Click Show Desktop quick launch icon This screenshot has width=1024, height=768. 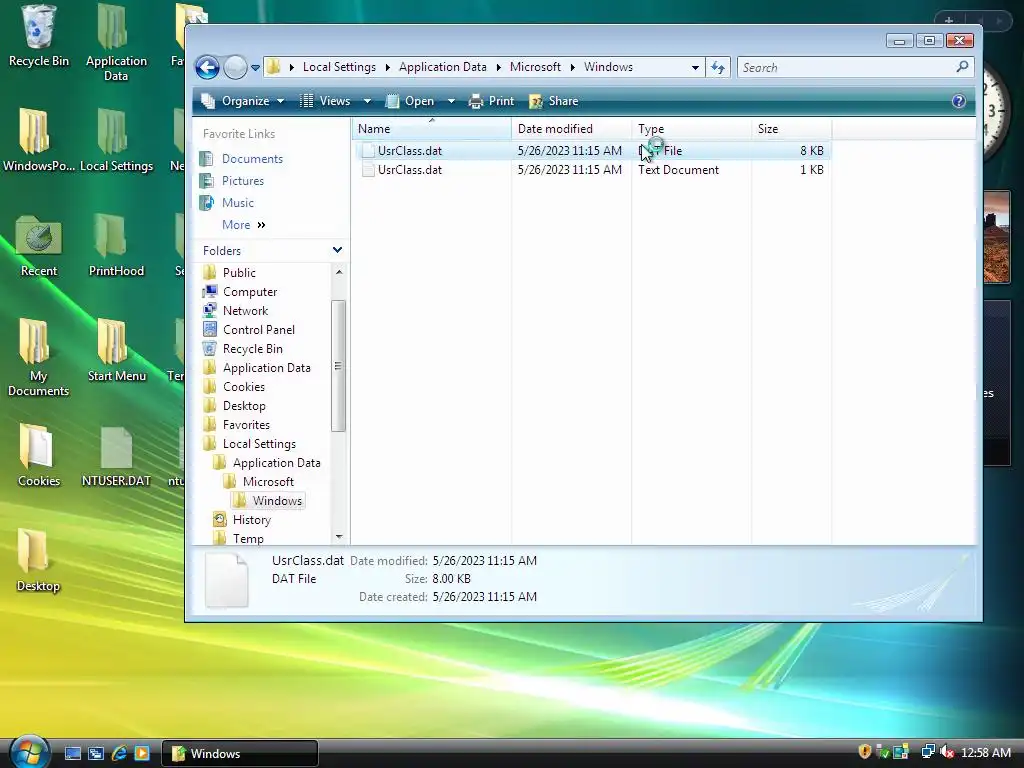coord(72,754)
